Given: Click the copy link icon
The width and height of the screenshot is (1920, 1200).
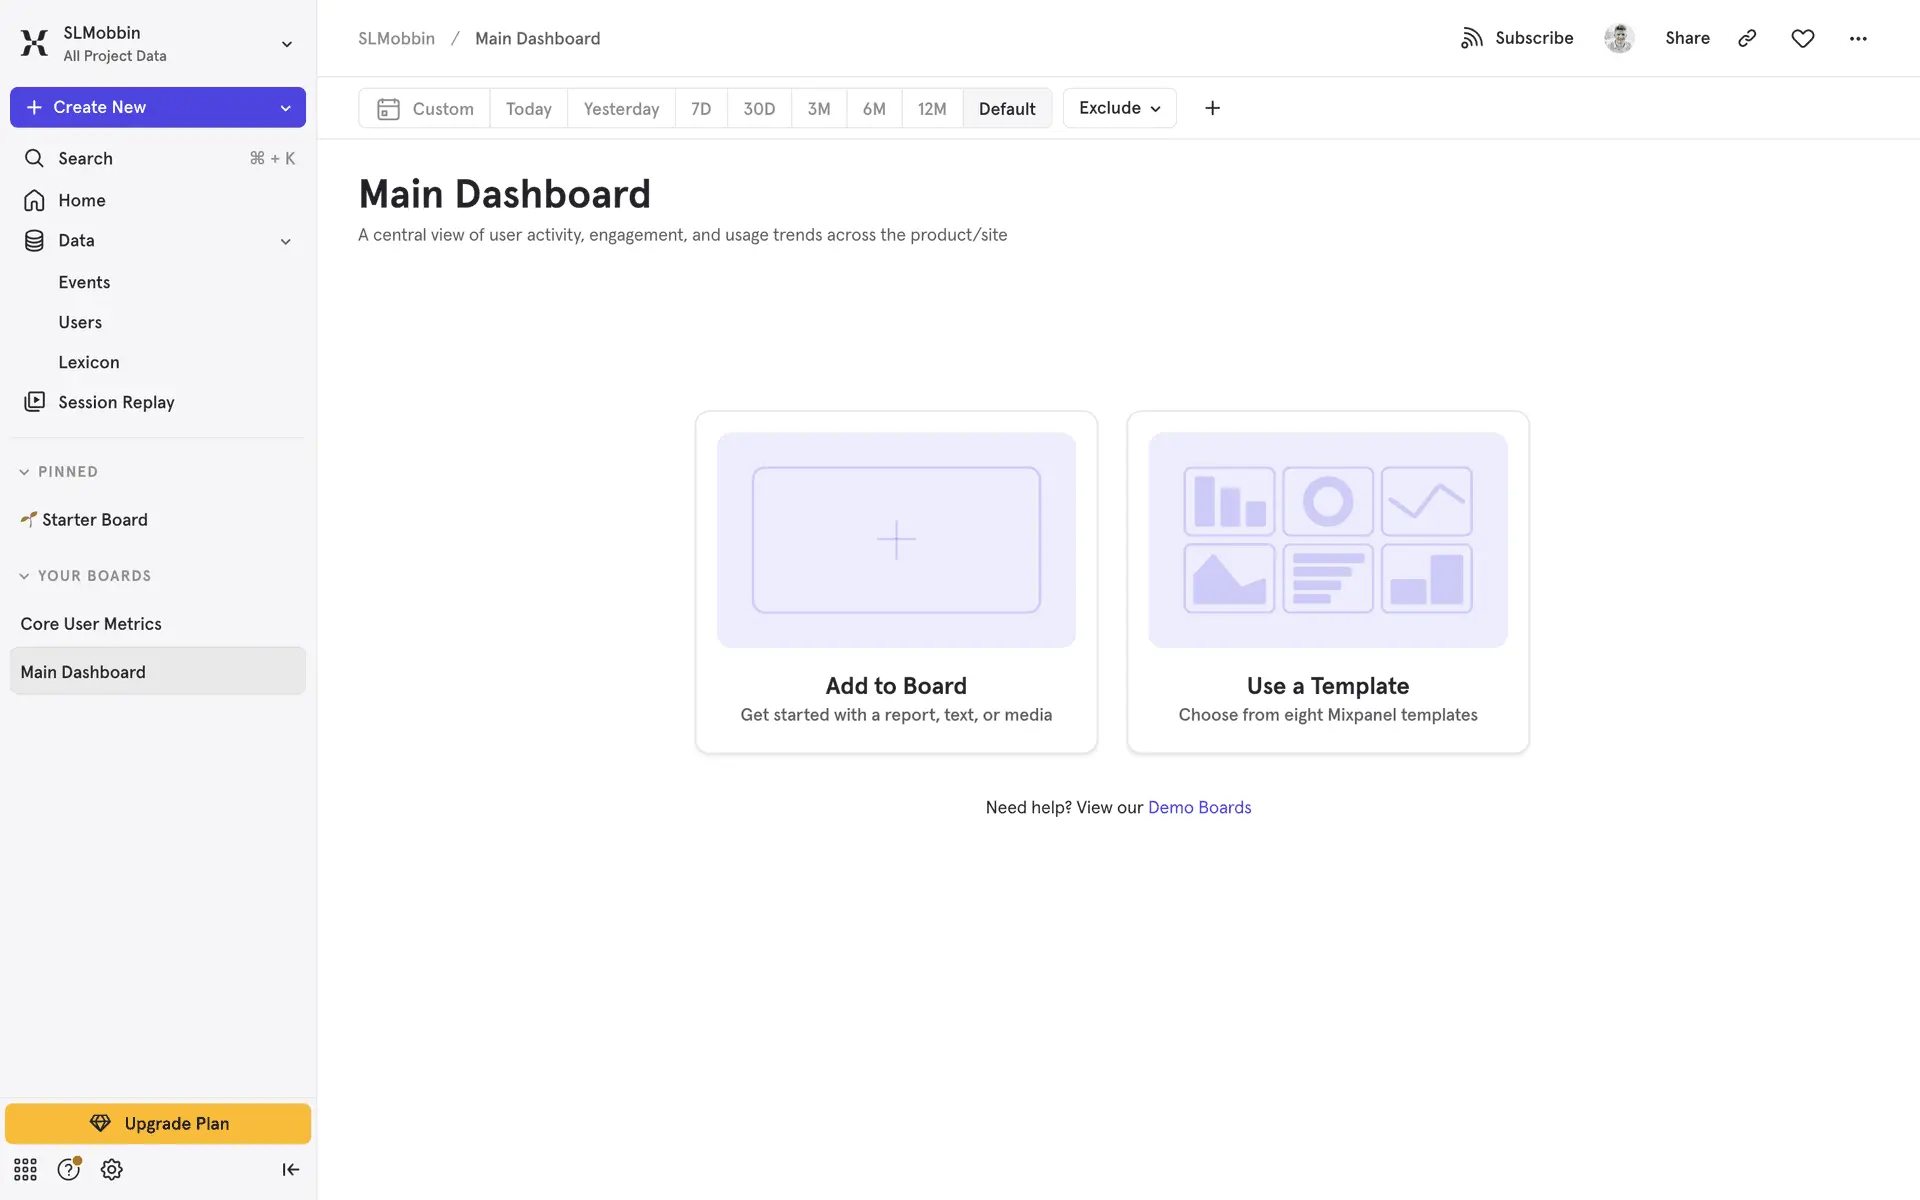Looking at the screenshot, I should coord(1747,38).
